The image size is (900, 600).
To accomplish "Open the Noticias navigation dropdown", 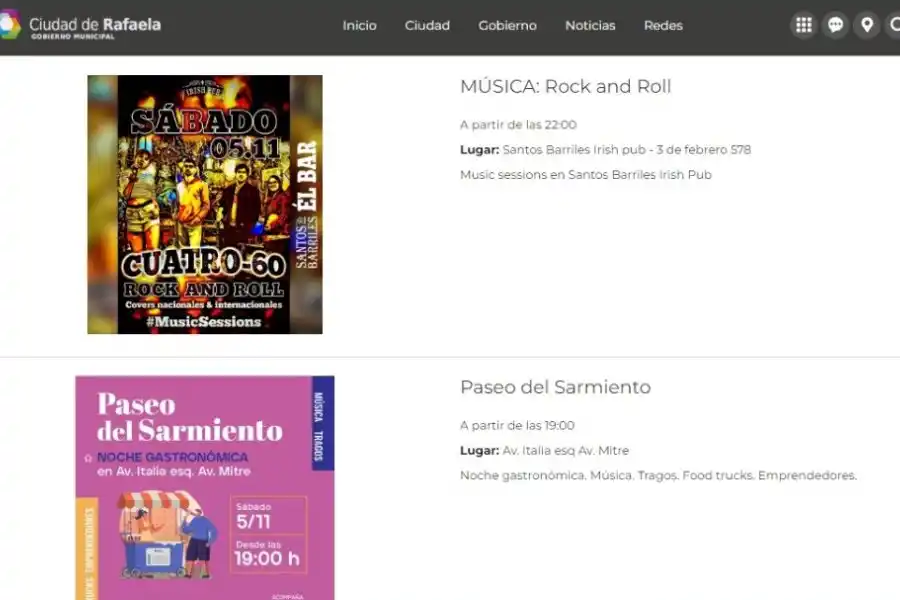I will coord(590,26).
